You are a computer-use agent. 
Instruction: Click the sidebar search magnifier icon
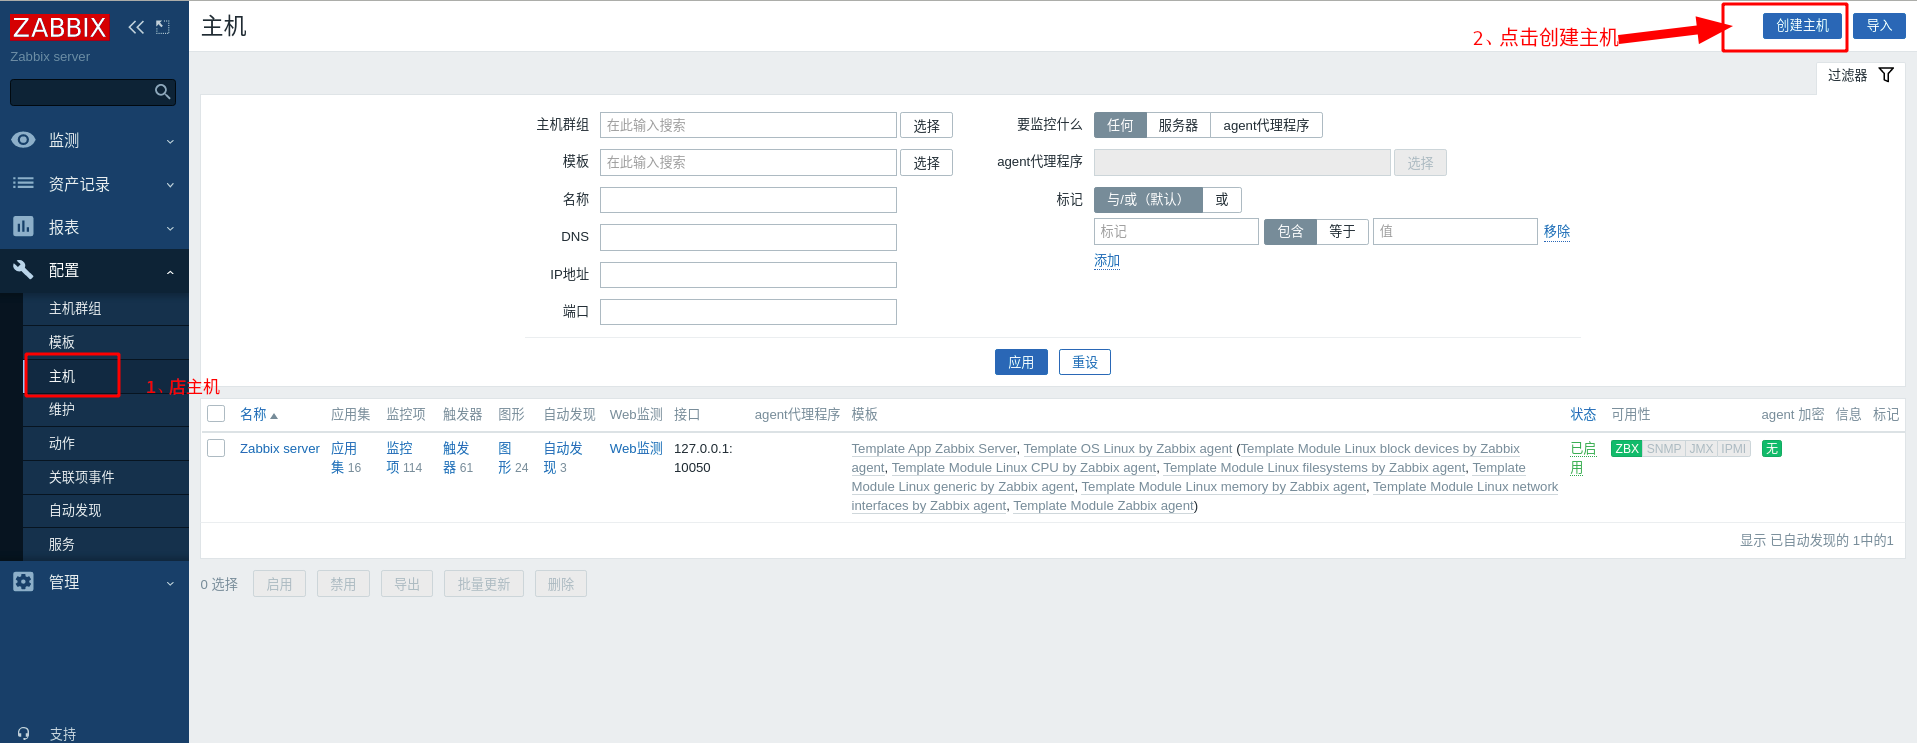tap(162, 92)
